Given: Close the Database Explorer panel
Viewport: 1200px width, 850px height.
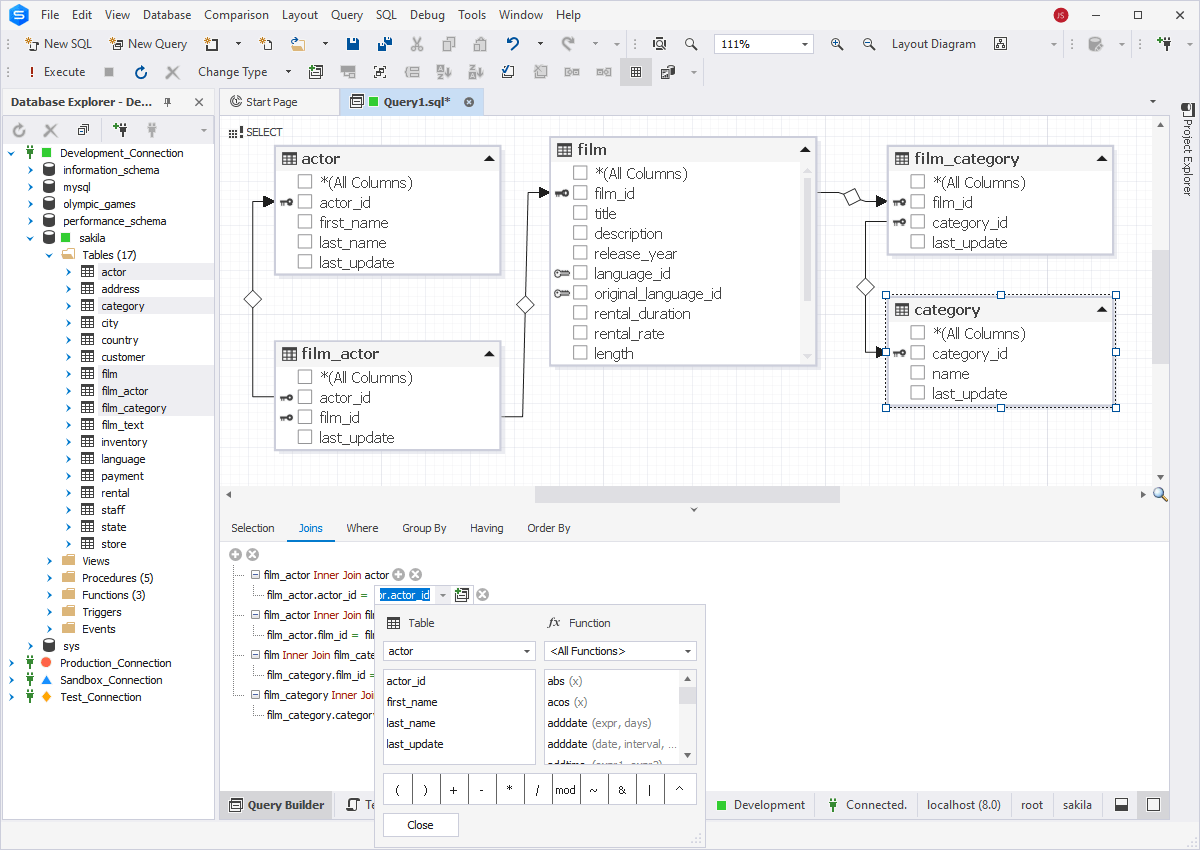Looking at the screenshot, I should [x=198, y=102].
